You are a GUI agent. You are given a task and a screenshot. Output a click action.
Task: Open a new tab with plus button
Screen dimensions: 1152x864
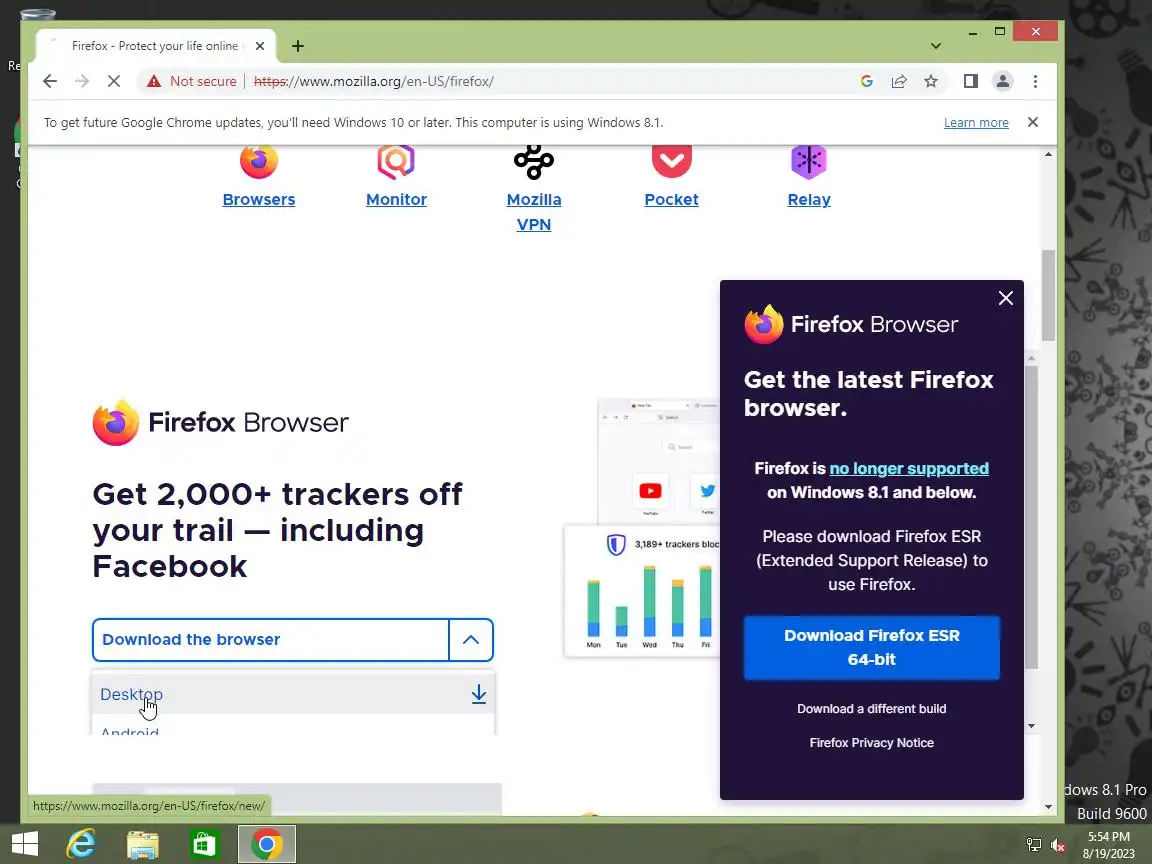tap(298, 46)
